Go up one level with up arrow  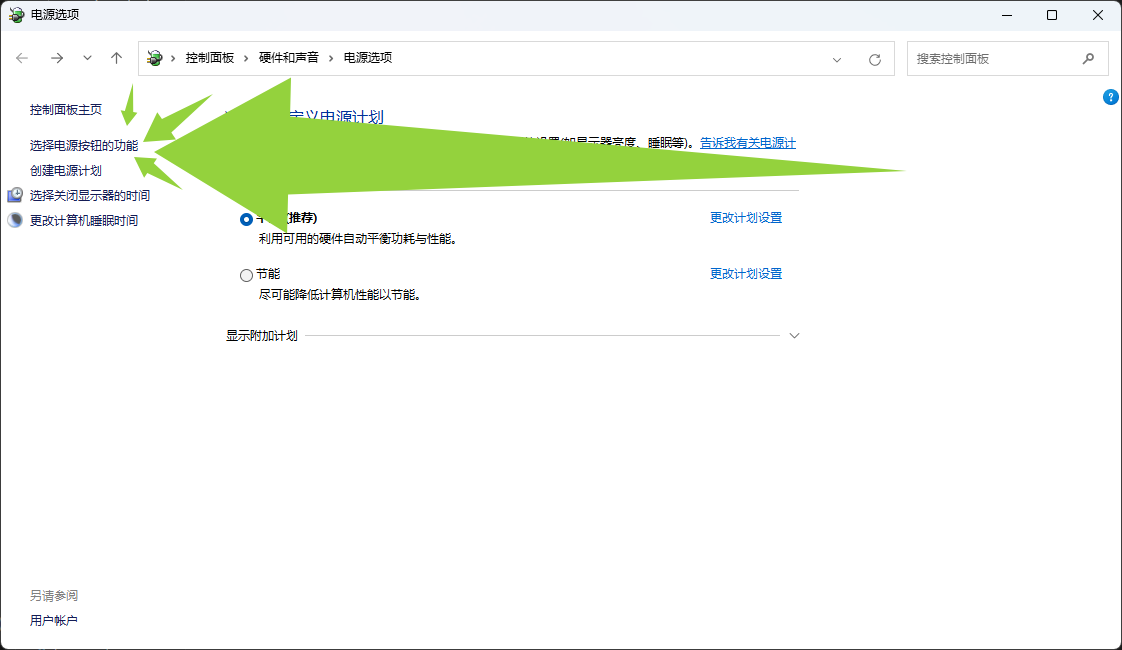pos(116,58)
